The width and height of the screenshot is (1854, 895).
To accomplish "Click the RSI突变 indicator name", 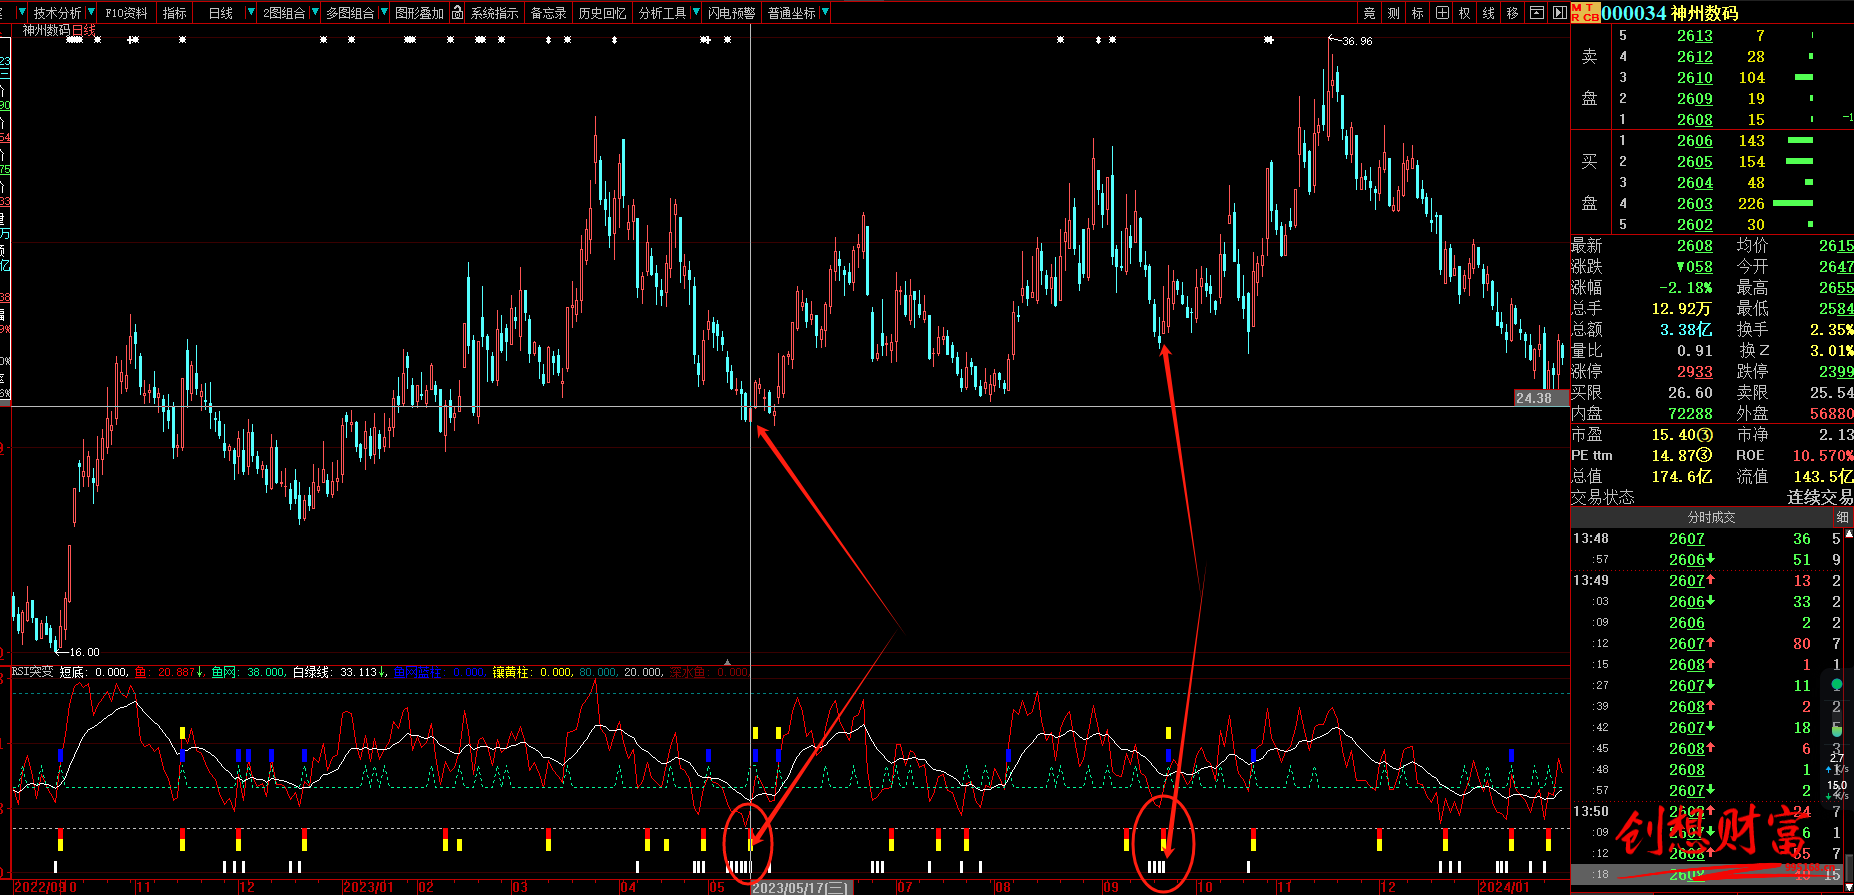I will coord(32,672).
